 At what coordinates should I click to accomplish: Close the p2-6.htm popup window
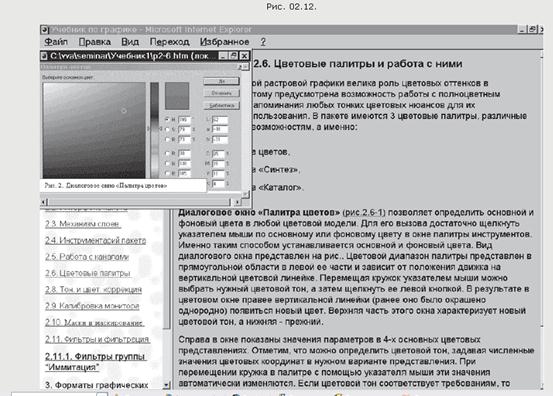(x=244, y=56)
